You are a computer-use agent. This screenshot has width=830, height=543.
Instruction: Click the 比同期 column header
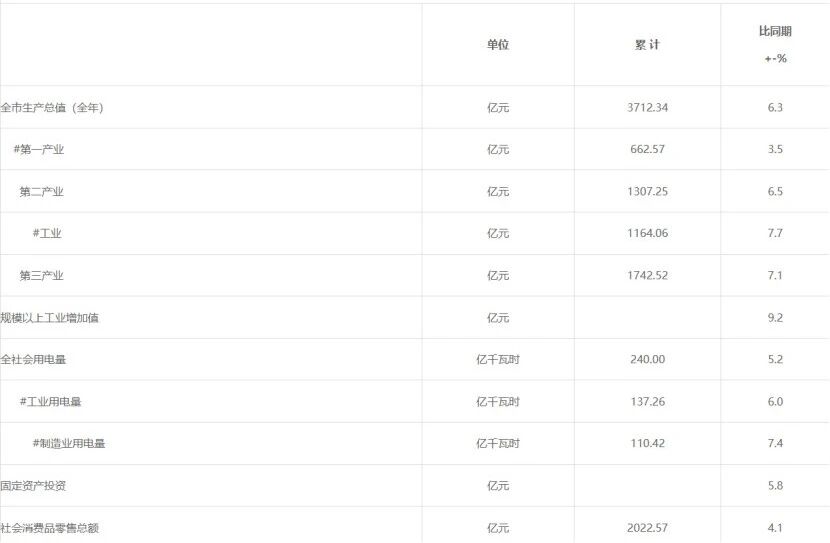775,32
